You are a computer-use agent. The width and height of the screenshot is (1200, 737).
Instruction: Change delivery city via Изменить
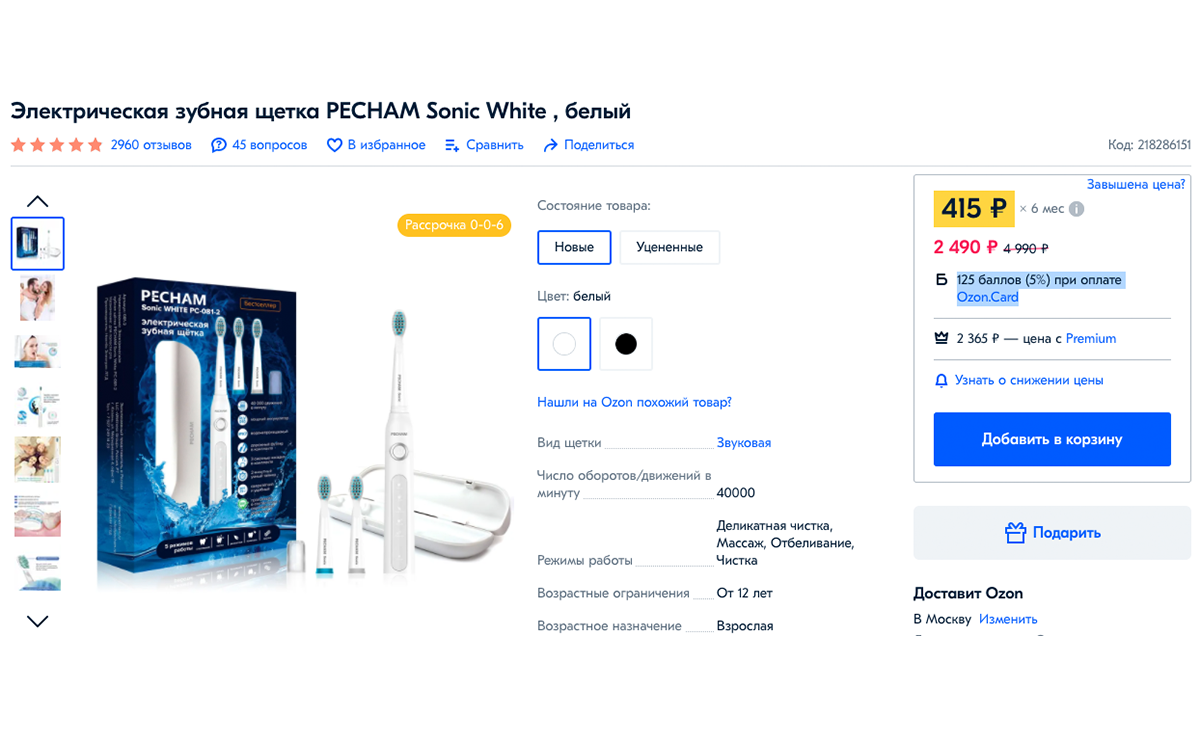[1008, 619]
